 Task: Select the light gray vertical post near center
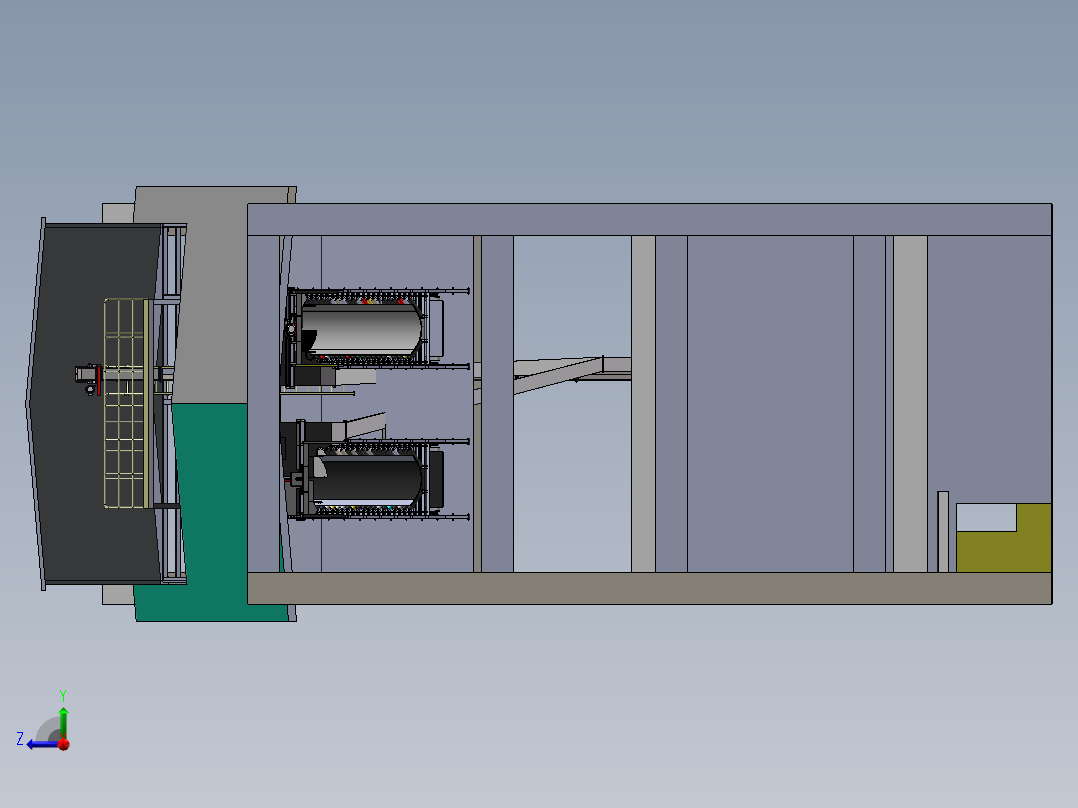643,404
